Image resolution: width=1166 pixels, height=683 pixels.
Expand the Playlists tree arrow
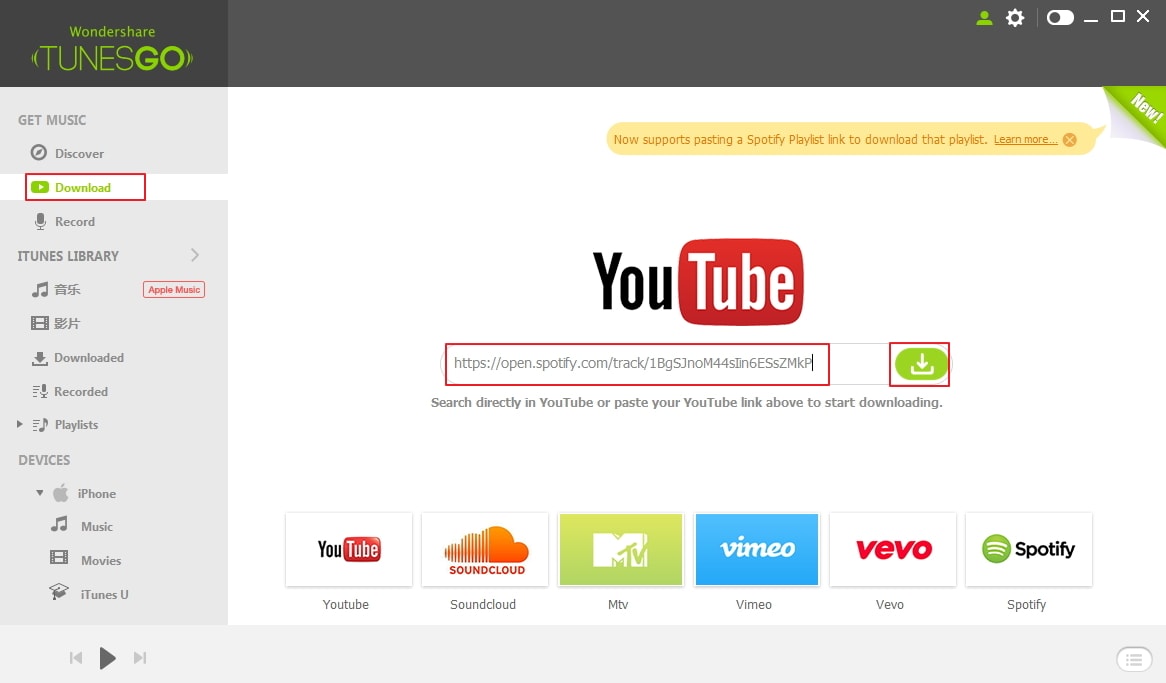click(x=20, y=424)
